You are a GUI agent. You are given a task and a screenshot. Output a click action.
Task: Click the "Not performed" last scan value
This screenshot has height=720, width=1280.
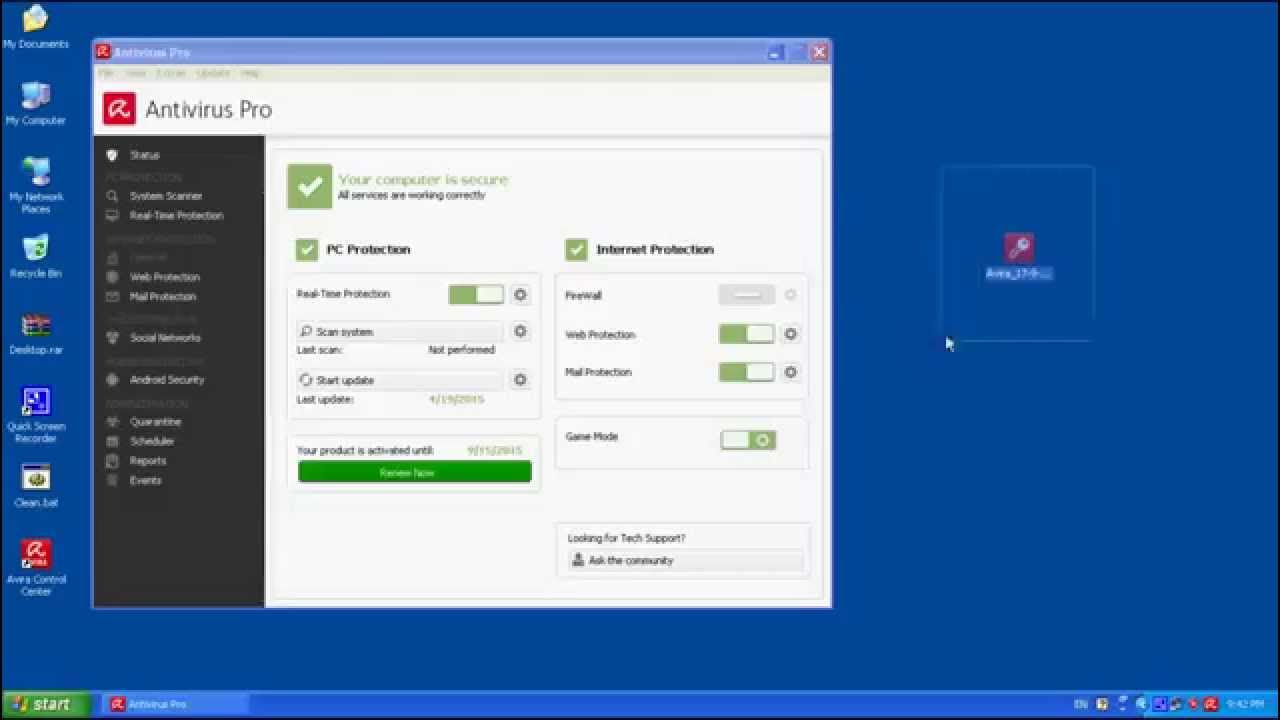click(461, 350)
